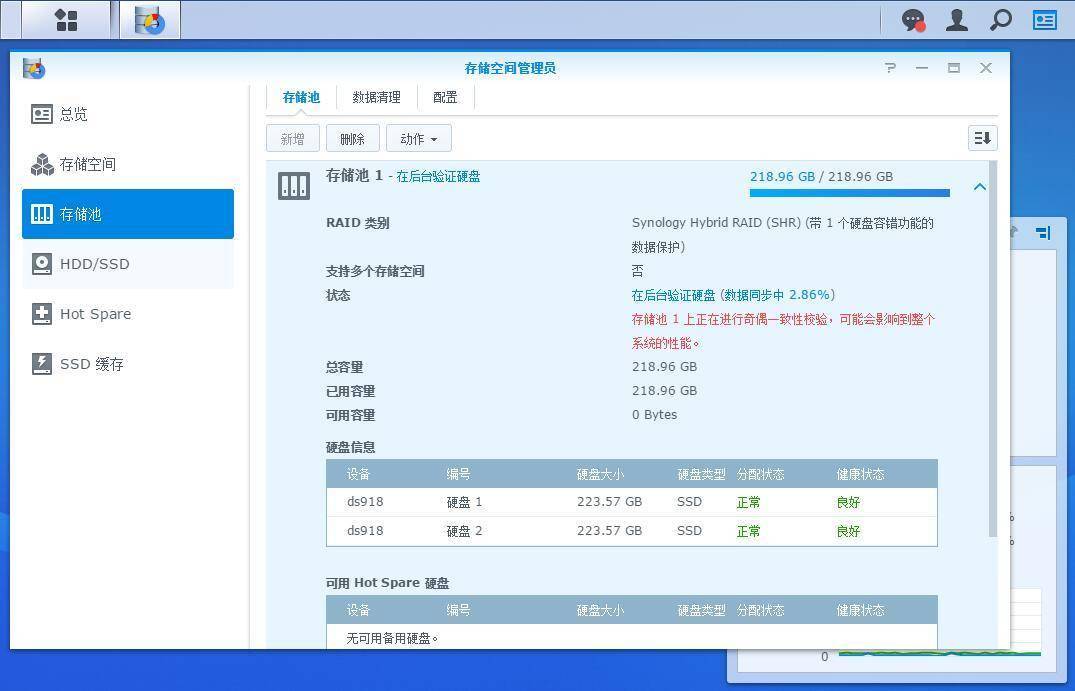Open the 动作 dropdown menu
This screenshot has height=691, width=1075.
[x=418, y=139]
